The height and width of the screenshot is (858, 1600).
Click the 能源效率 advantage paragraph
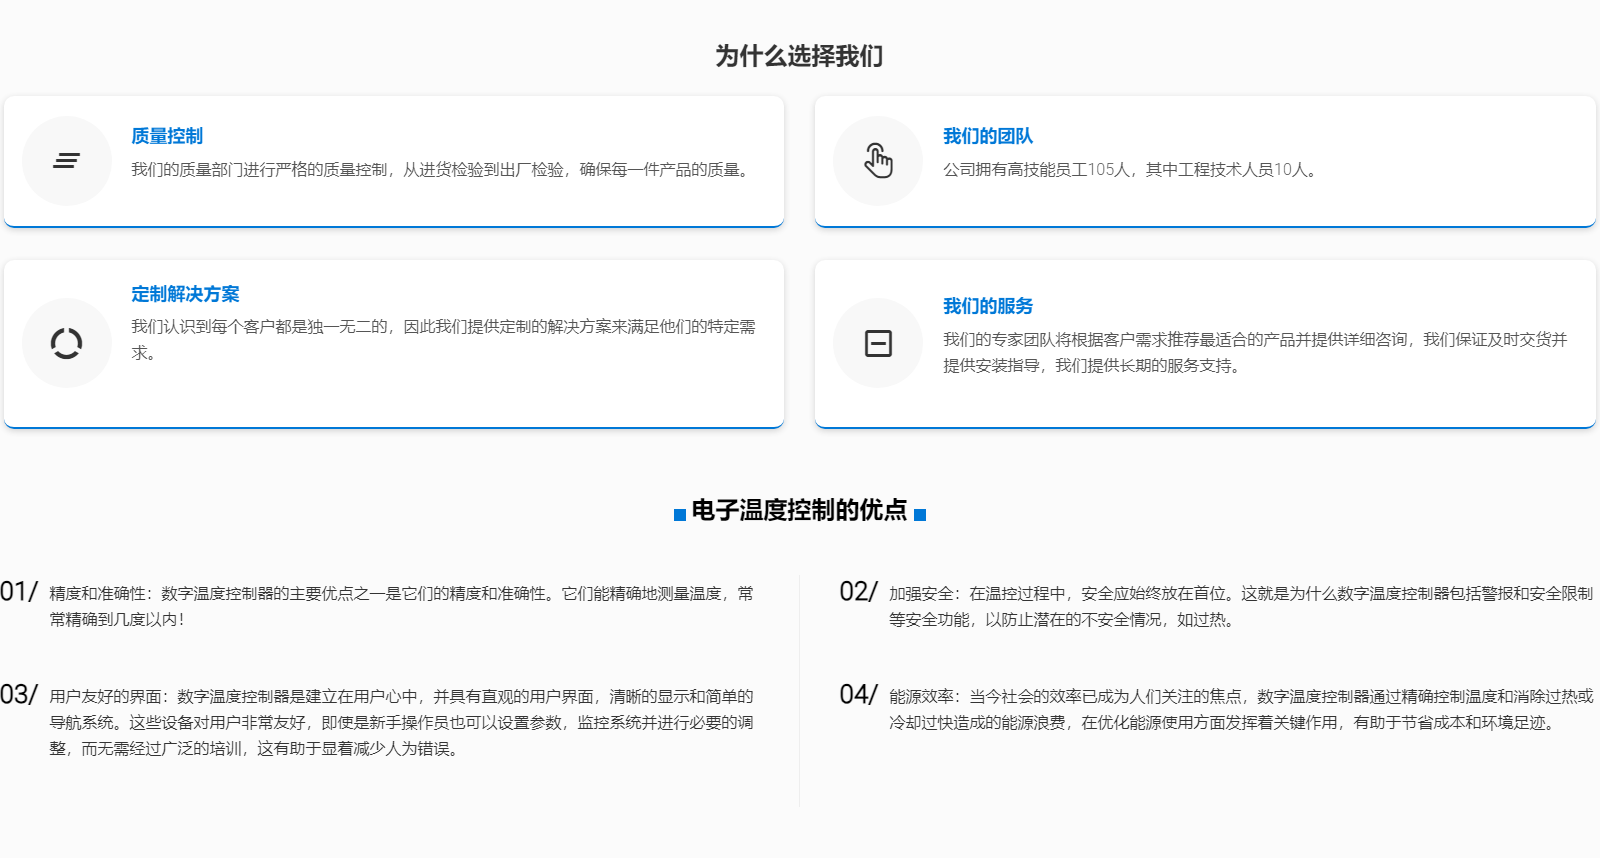1240,709
